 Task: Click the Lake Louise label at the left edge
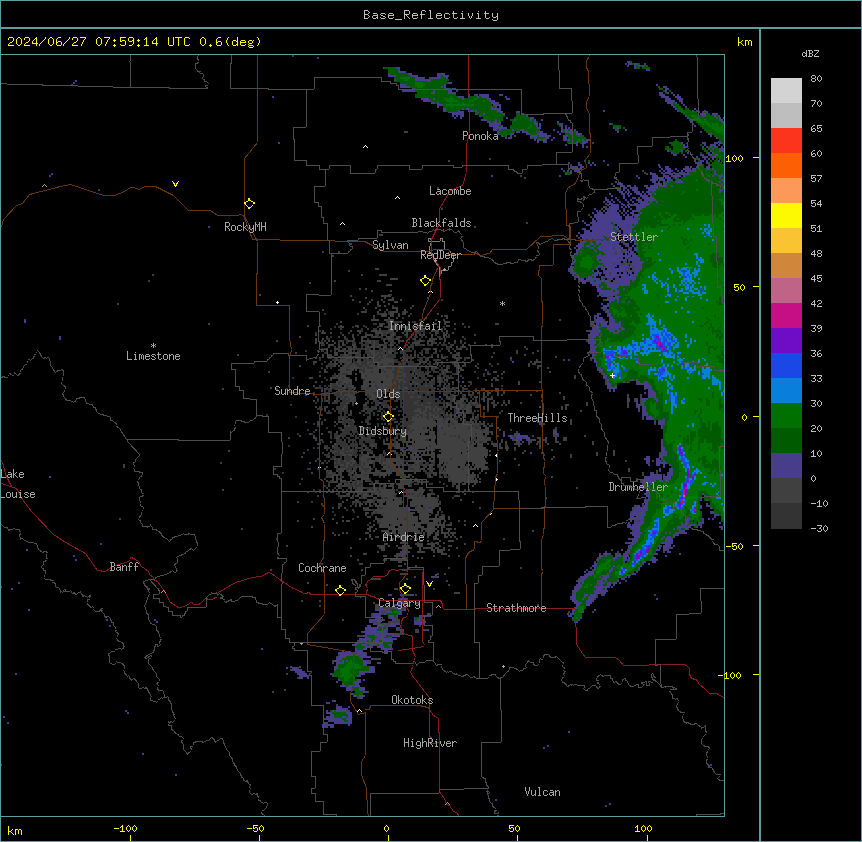tap(18, 484)
